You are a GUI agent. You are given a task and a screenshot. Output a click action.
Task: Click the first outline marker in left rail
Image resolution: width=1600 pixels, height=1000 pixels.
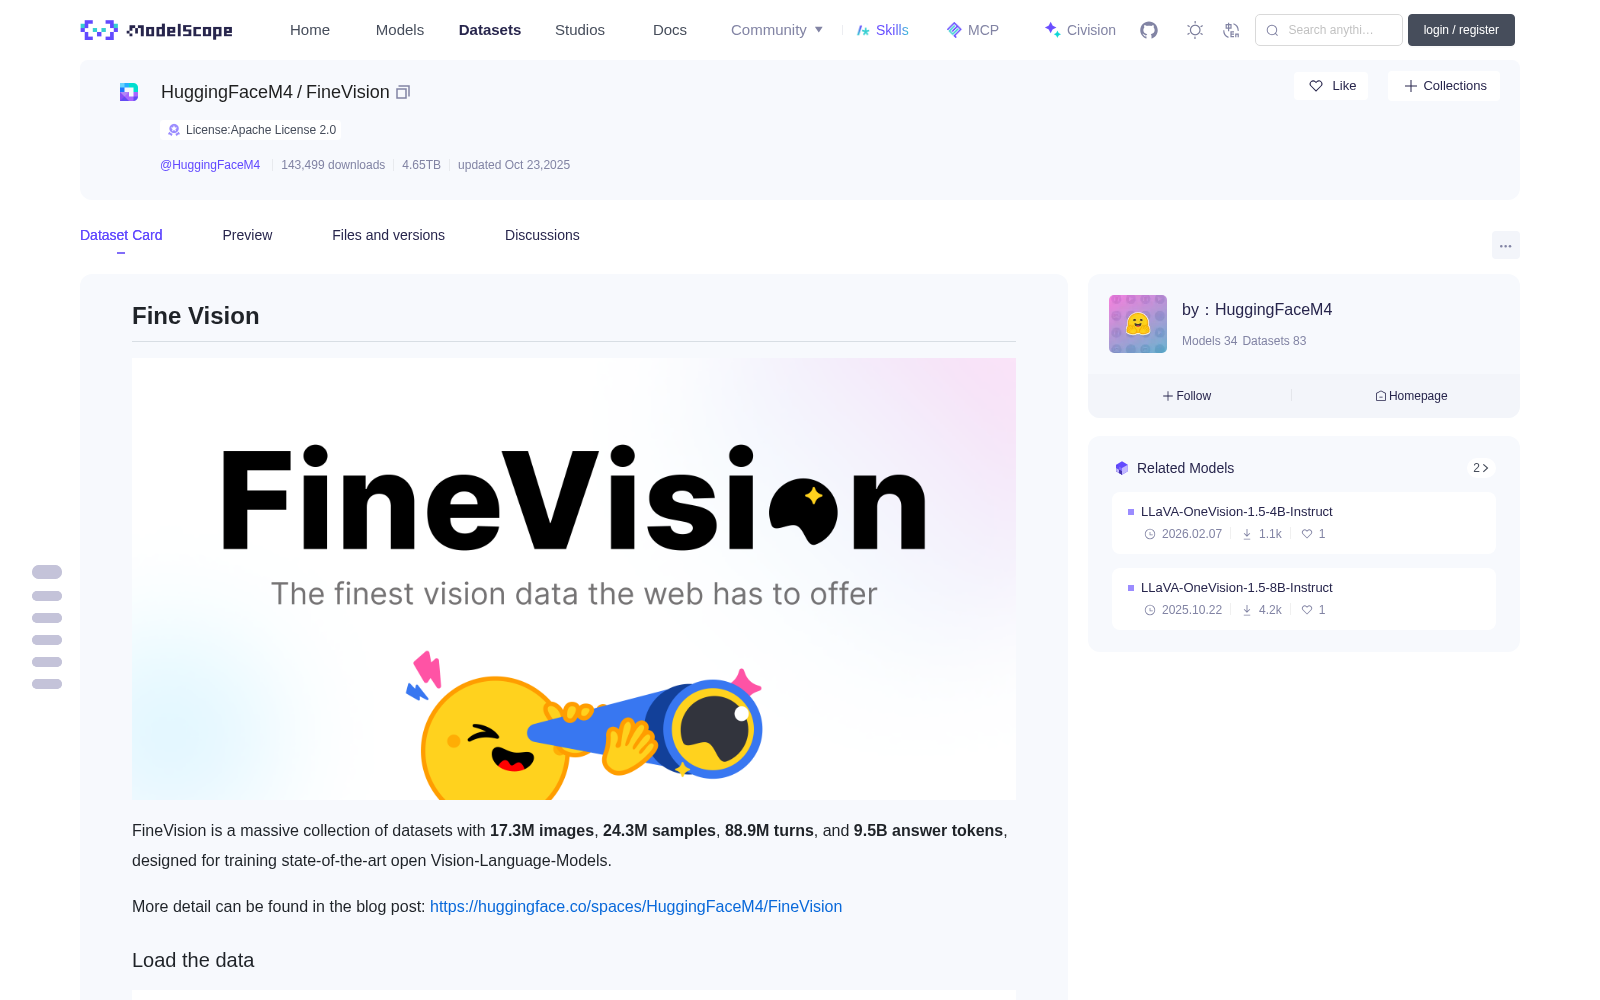point(47,572)
